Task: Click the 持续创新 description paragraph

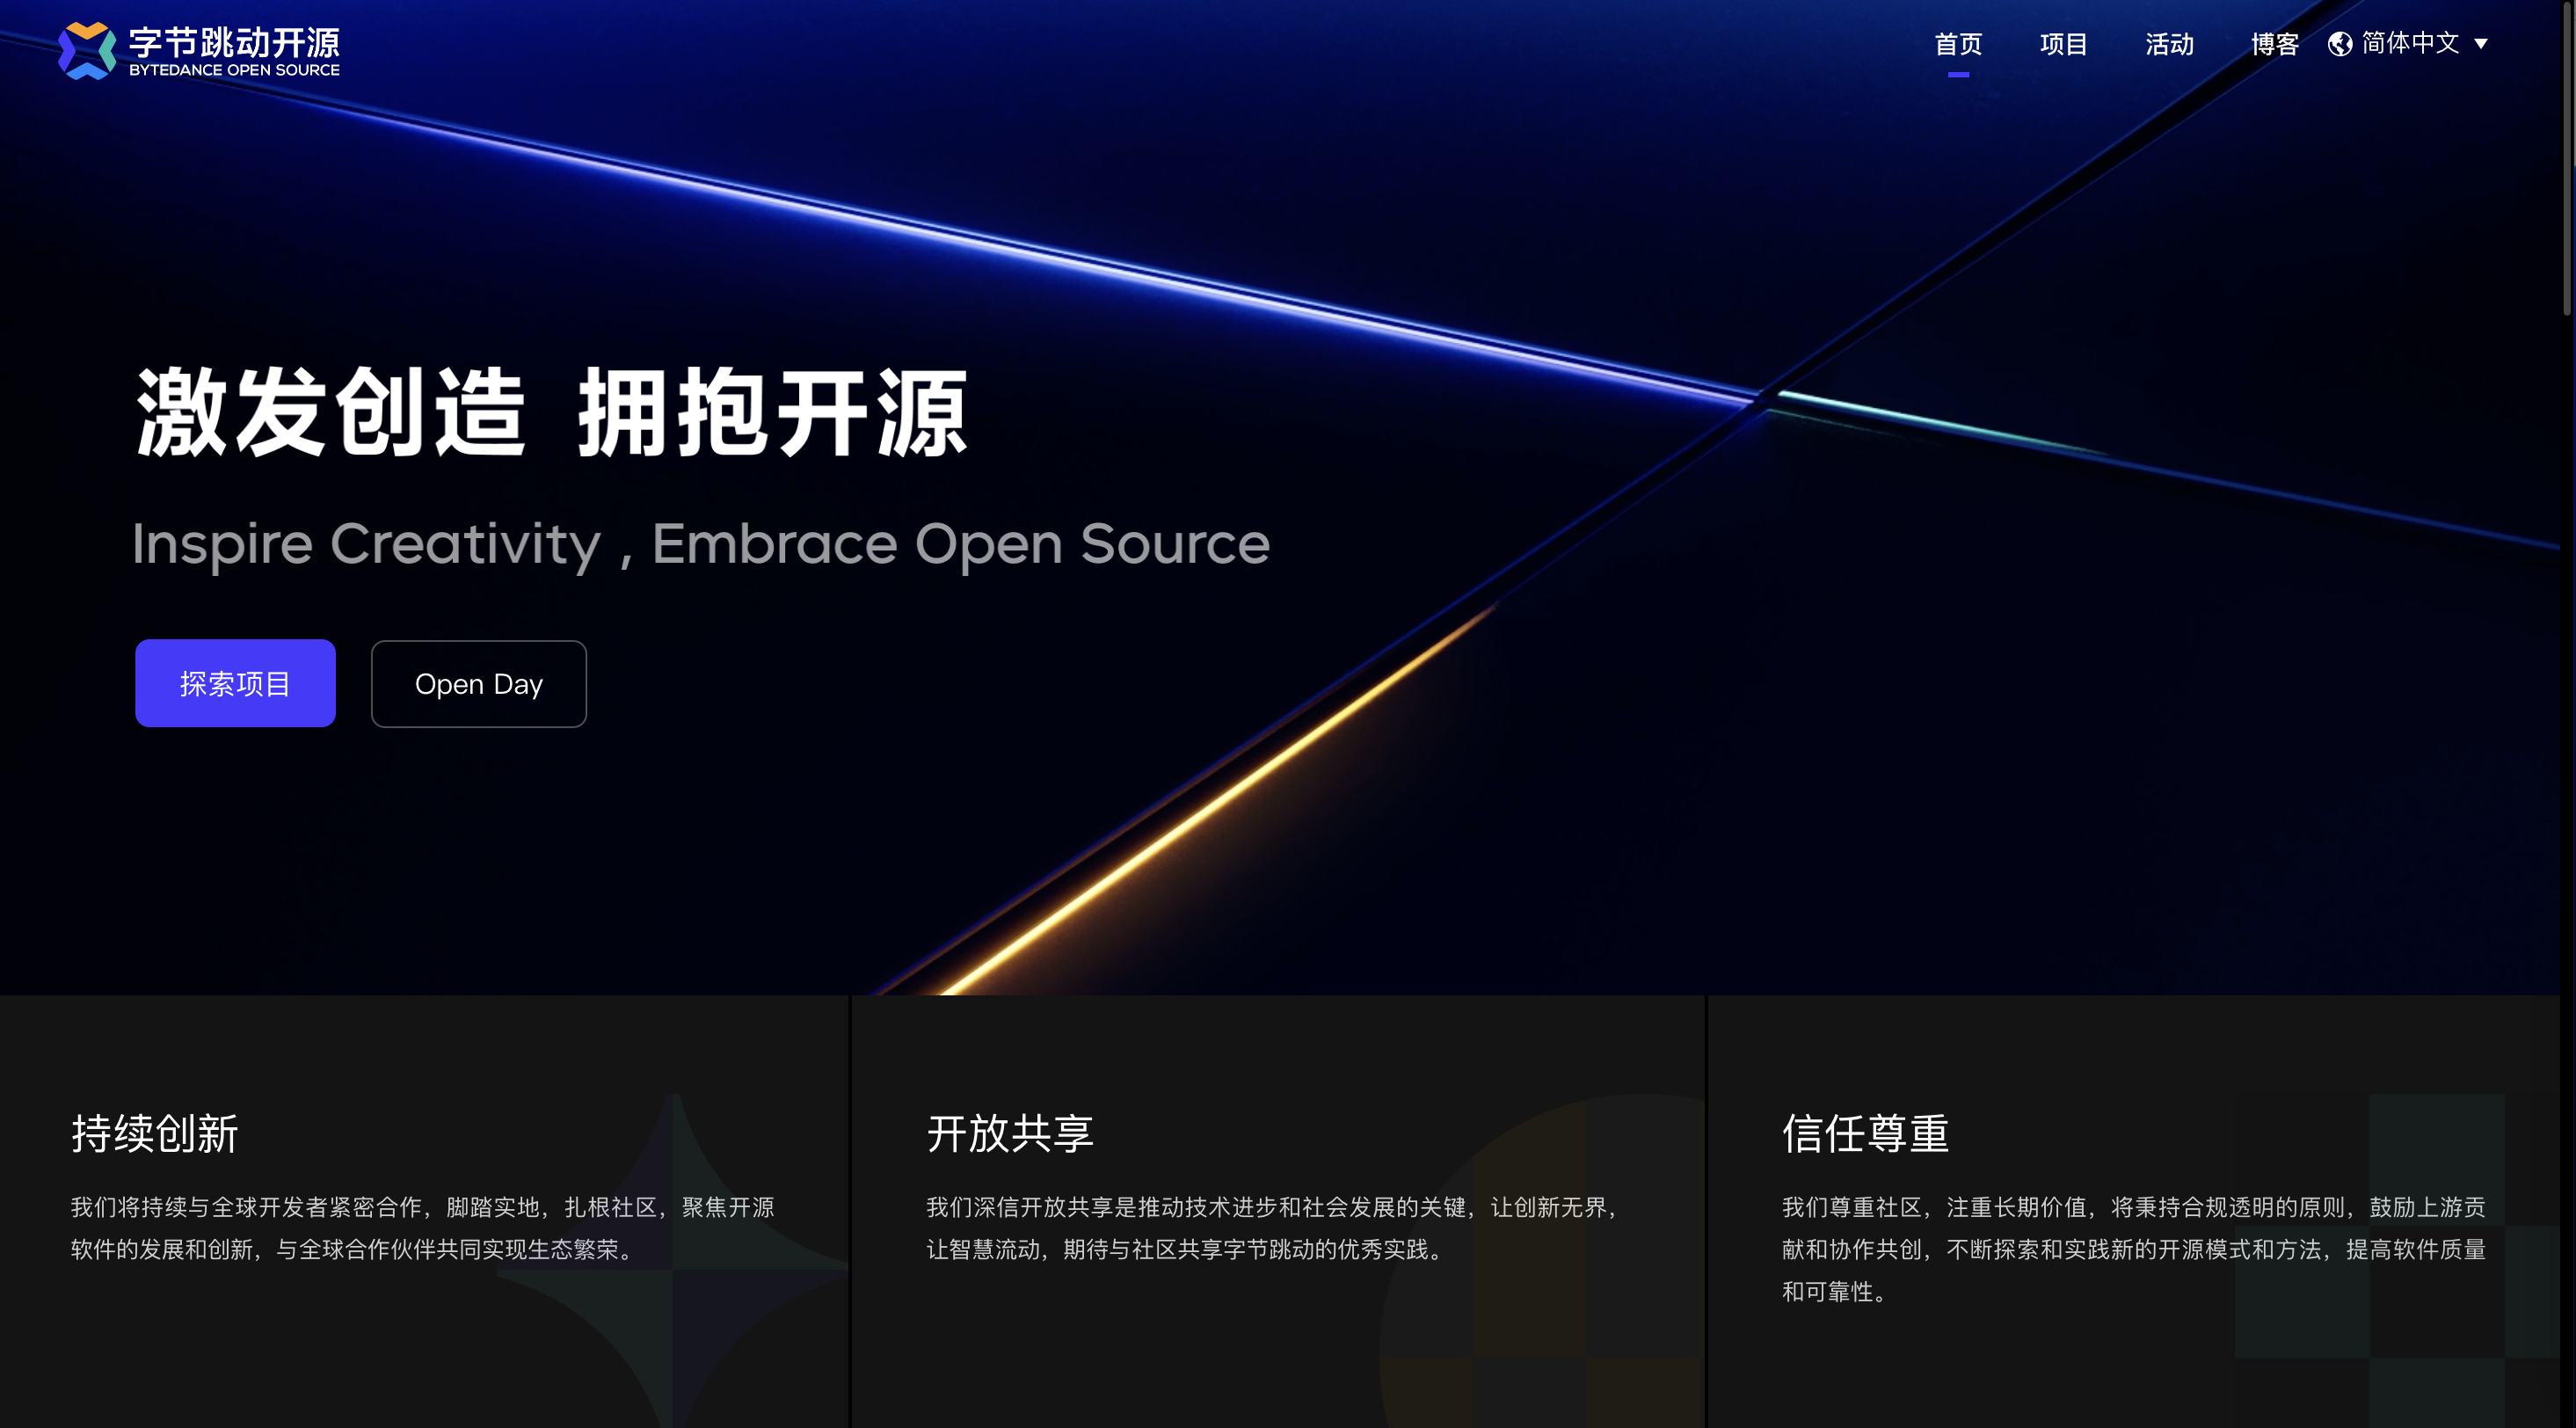Action: click(423, 1228)
